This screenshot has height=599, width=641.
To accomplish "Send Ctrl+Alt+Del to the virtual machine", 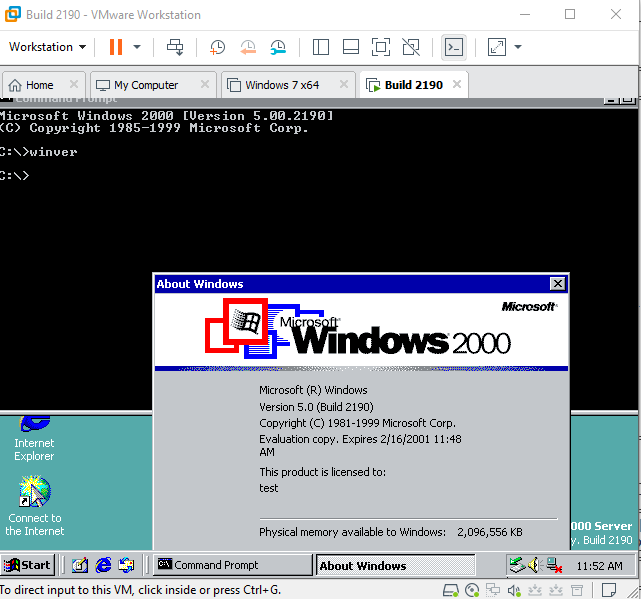I will [x=175, y=47].
